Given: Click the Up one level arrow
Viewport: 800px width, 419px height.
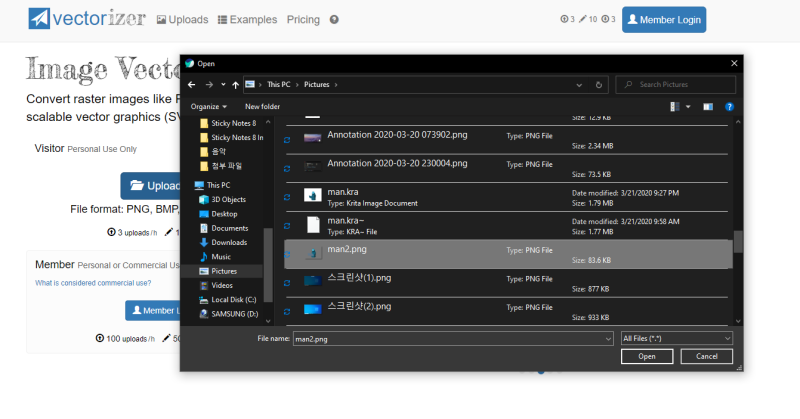Looking at the screenshot, I should click(235, 85).
